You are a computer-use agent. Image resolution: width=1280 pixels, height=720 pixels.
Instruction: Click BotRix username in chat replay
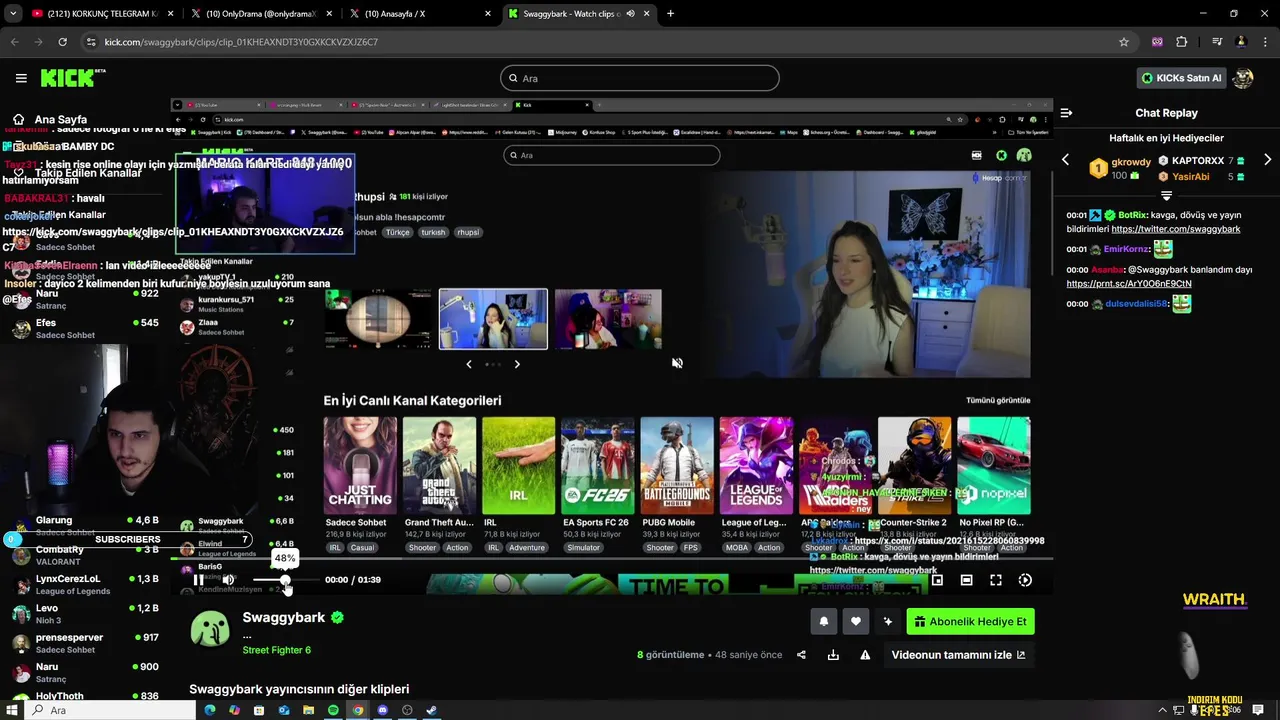click(x=1132, y=215)
